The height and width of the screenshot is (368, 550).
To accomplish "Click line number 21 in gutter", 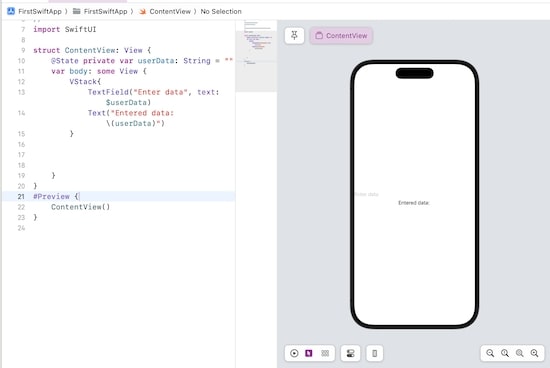I will (21, 196).
